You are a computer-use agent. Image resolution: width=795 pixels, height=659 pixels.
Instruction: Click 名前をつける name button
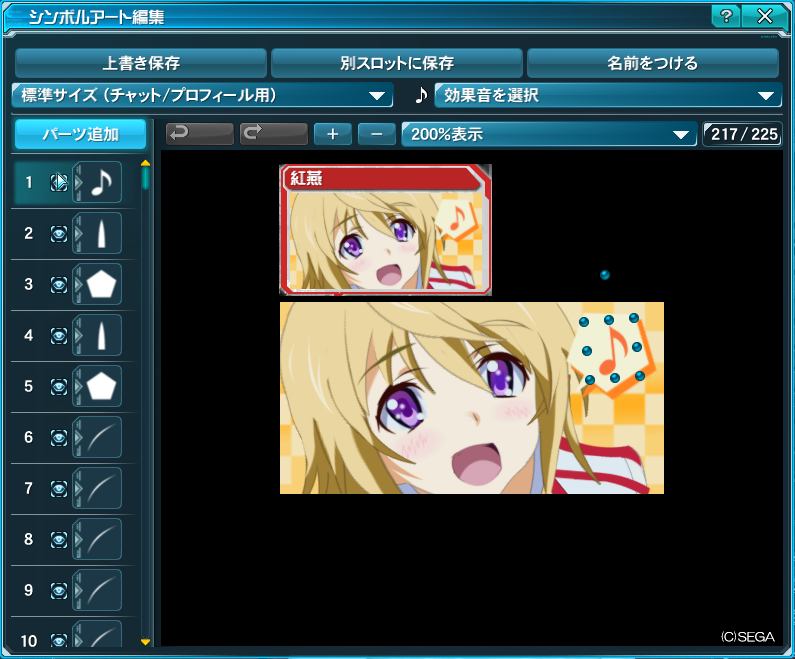653,63
